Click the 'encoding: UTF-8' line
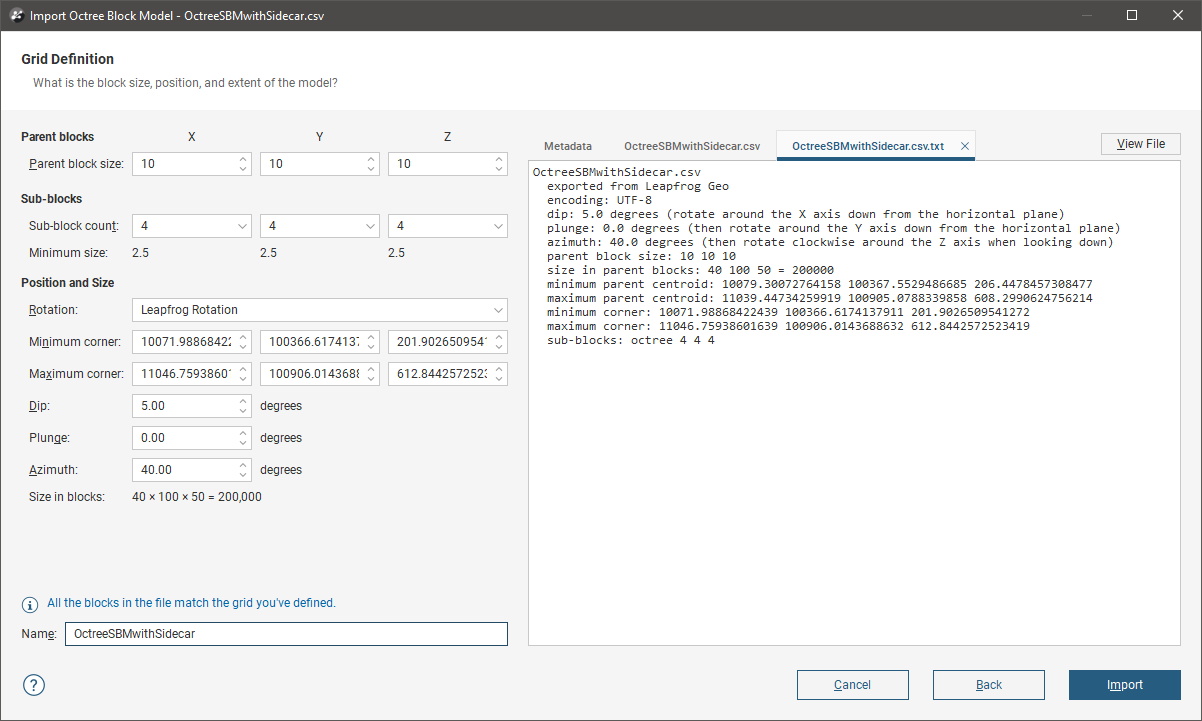The height and width of the screenshot is (721, 1202). point(599,200)
